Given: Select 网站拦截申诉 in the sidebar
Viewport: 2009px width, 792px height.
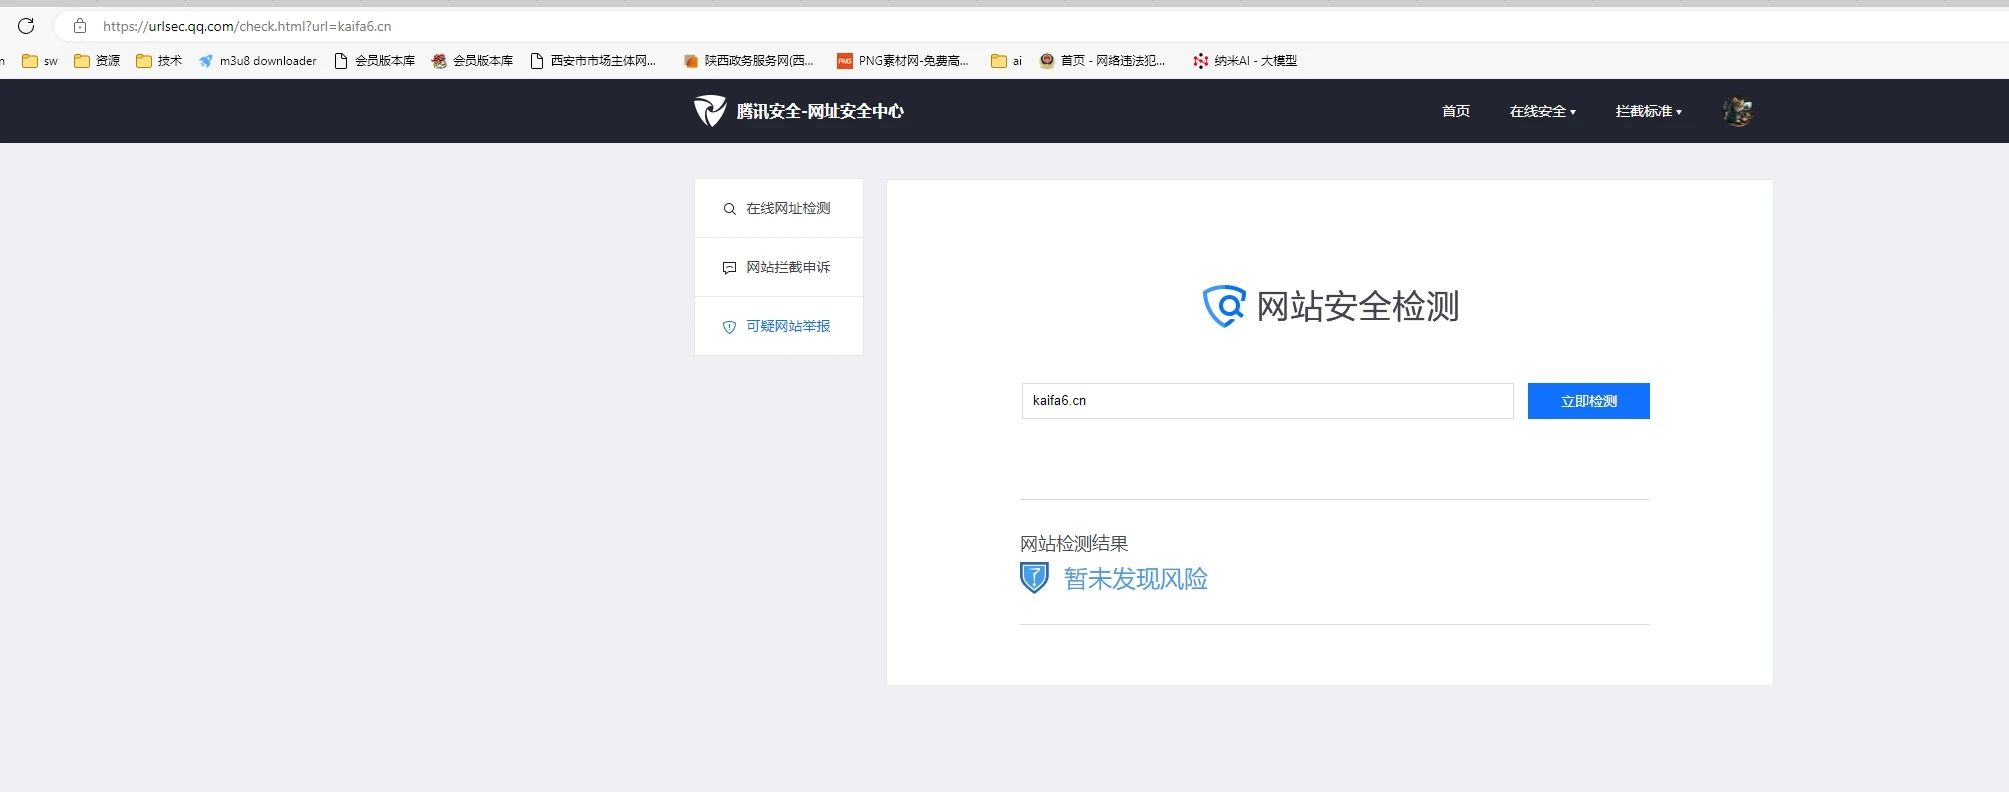Looking at the screenshot, I should (x=779, y=267).
